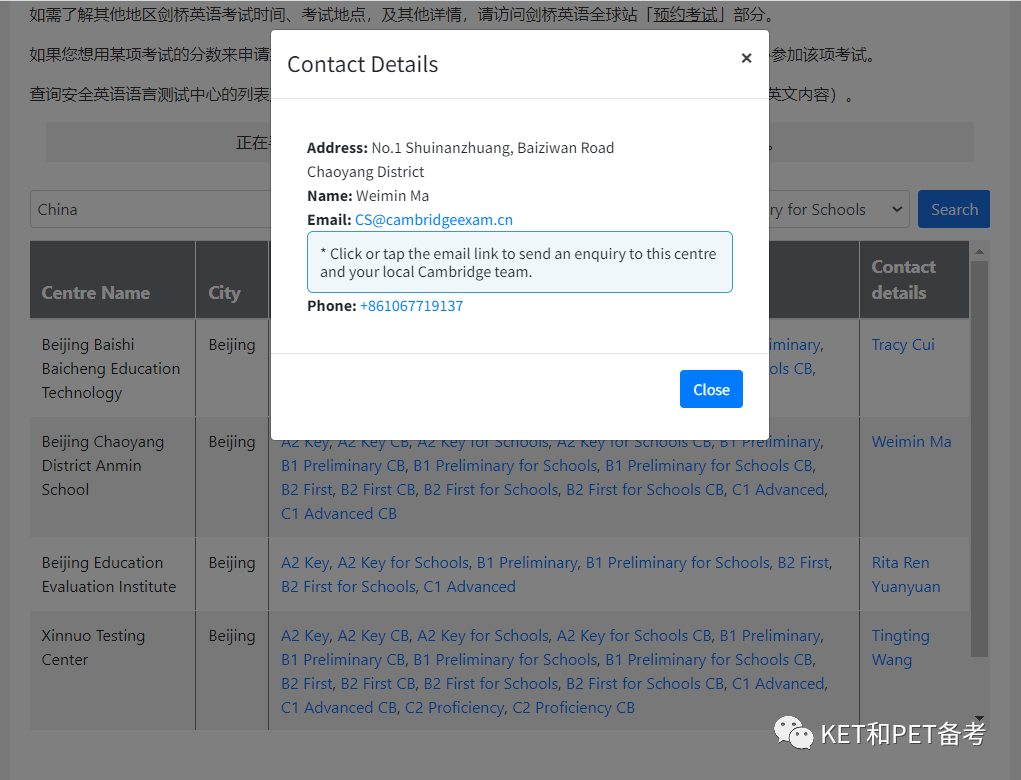The image size is (1021, 780).
Task: Click C2 Proficiency CB in Xinnuo row
Action: click(574, 708)
